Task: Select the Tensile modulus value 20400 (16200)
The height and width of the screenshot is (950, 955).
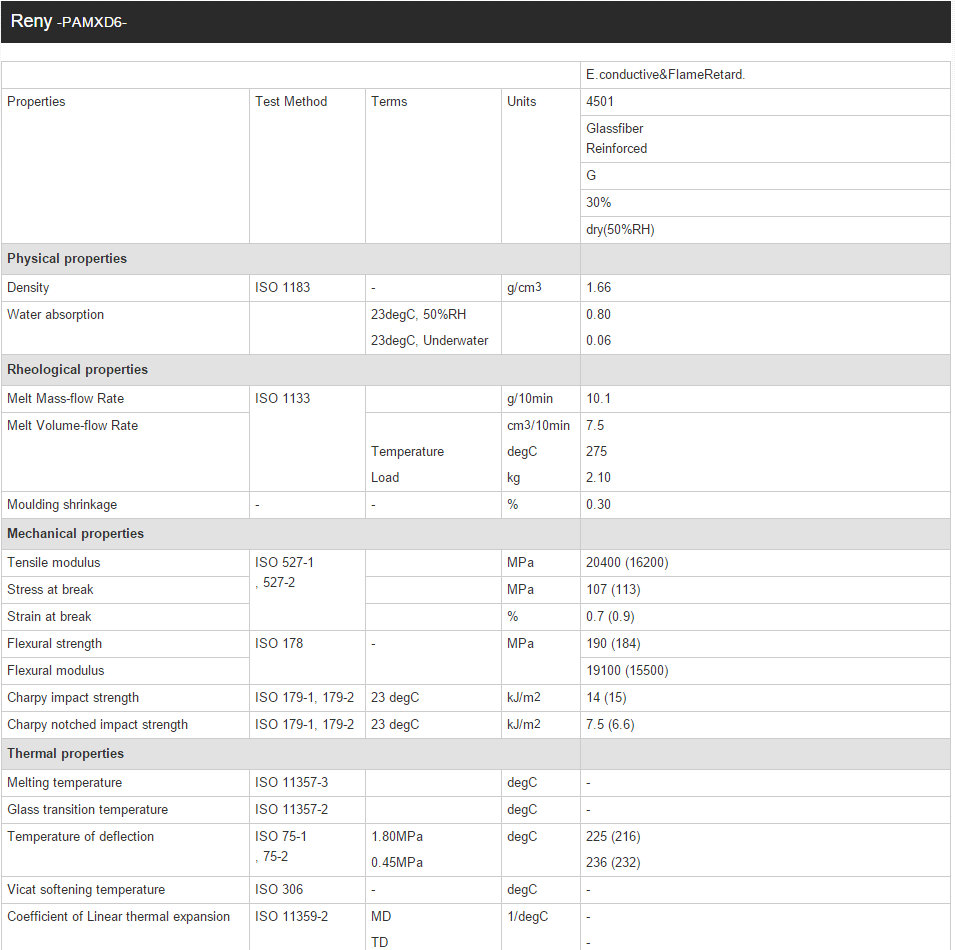Action: 627,562
